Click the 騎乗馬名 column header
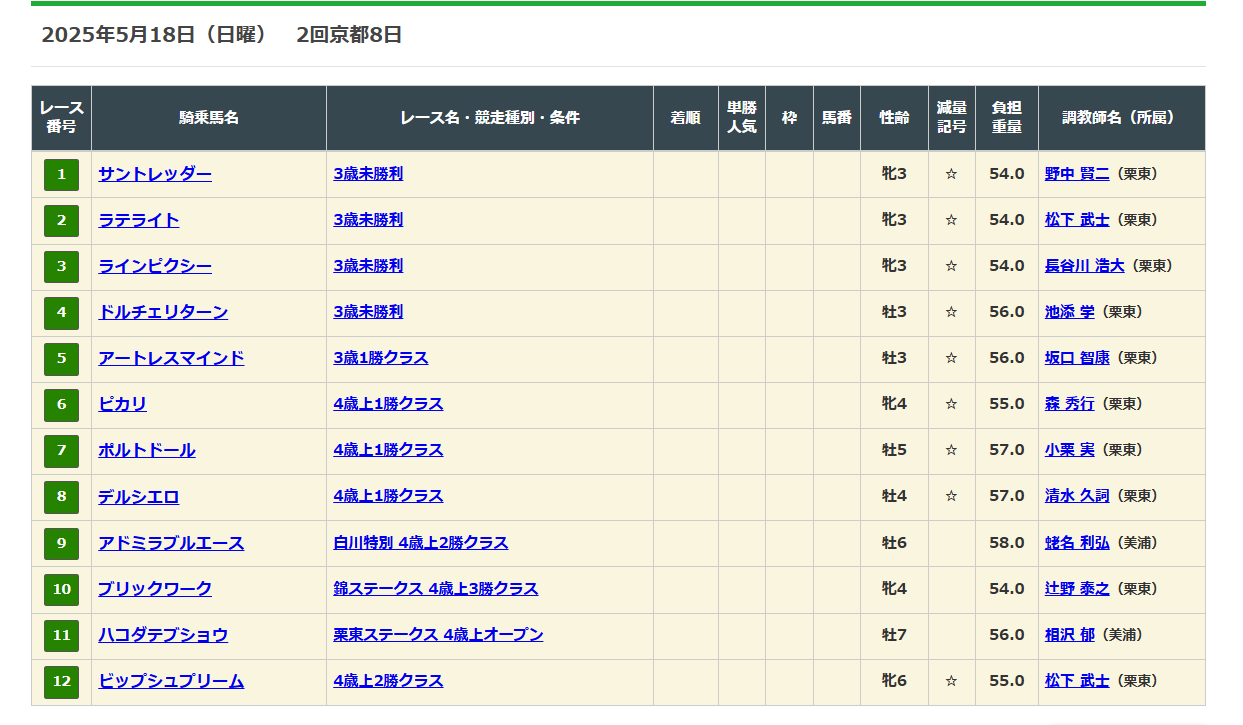This screenshot has height=725, width=1243. [209, 118]
